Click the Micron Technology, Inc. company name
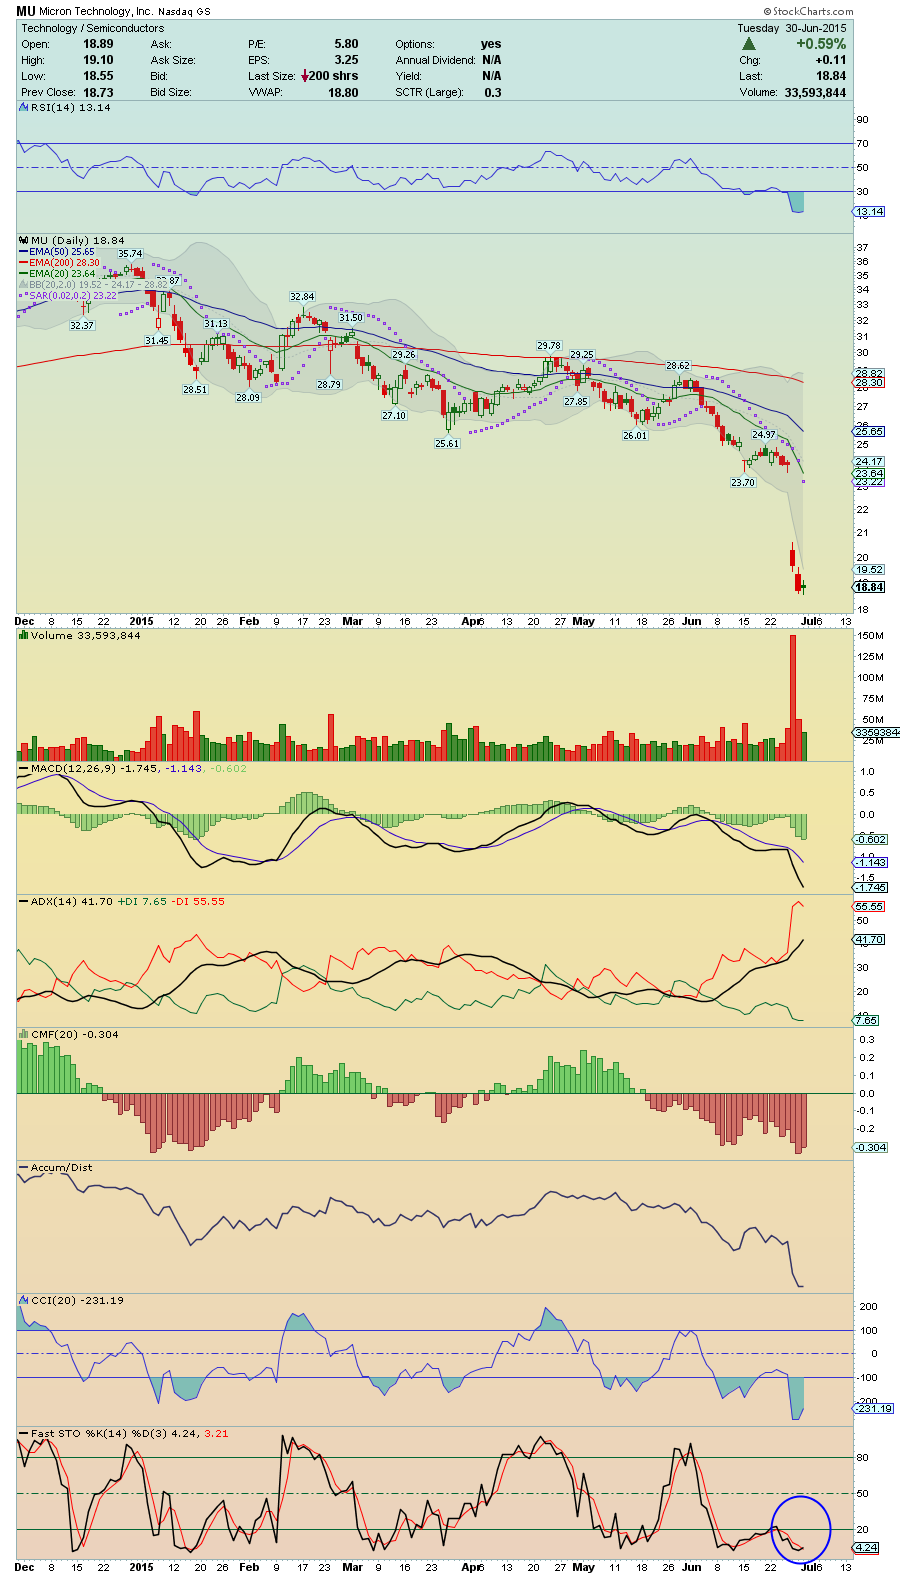 96,11
